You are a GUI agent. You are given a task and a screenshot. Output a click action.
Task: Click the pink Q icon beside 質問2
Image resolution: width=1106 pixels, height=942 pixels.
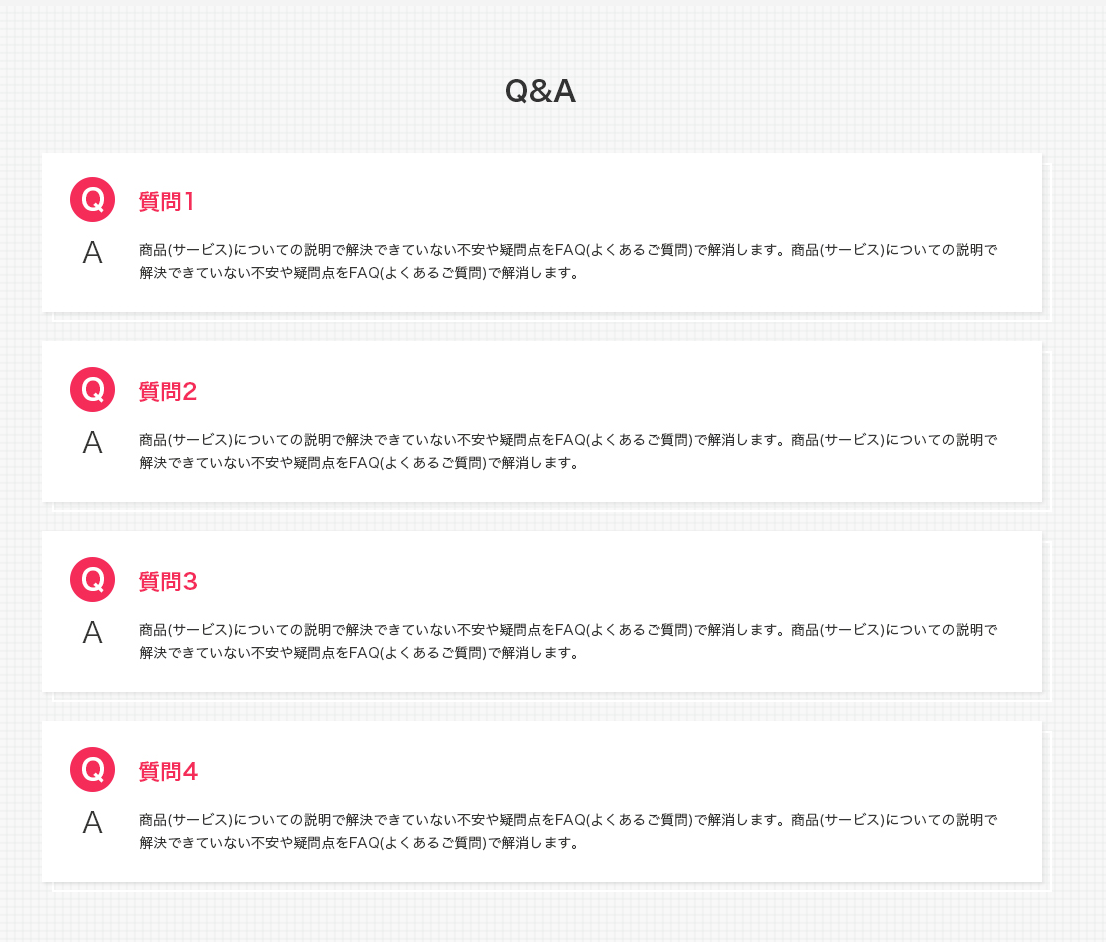tap(92, 390)
